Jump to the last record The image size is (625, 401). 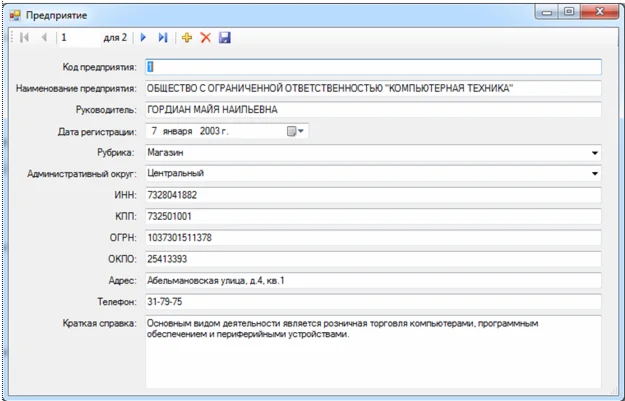162,38
